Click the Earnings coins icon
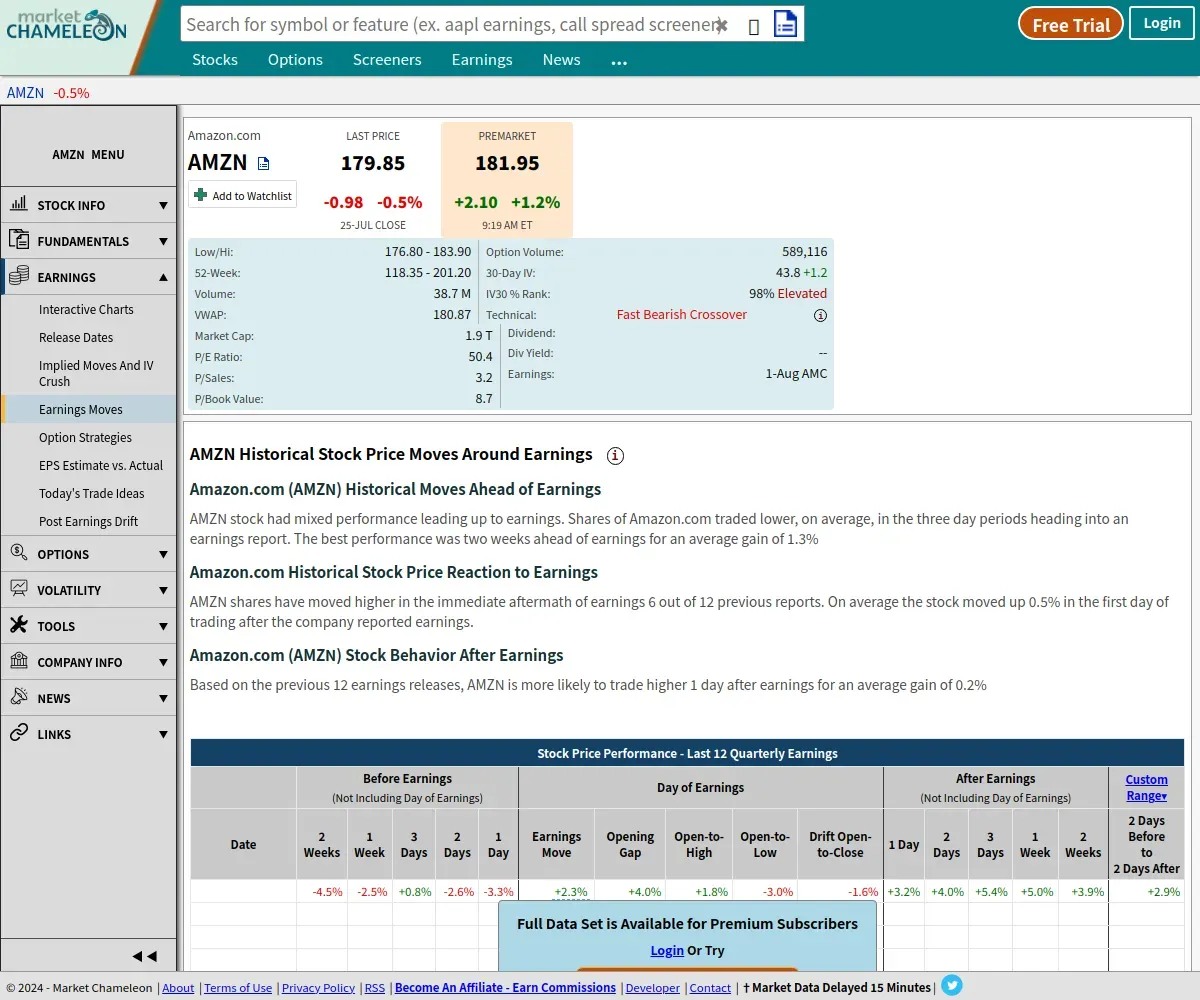 pos(19,276)
